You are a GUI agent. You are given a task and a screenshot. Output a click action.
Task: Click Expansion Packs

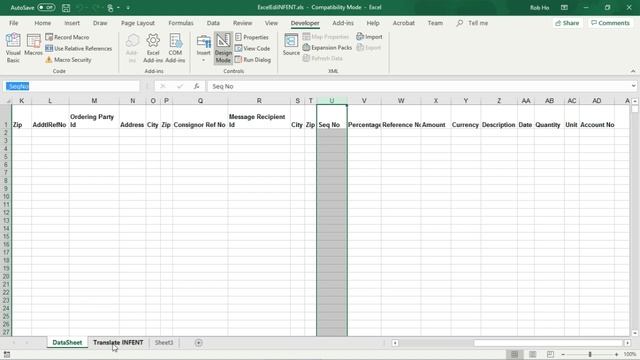tap(327, 48)
